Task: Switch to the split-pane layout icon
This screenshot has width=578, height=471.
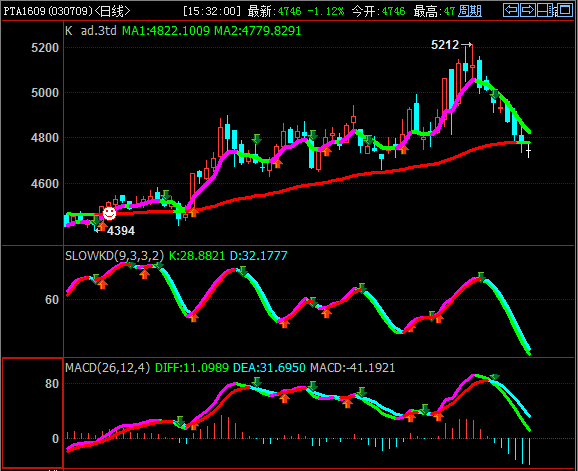Action: pos(546,10)
